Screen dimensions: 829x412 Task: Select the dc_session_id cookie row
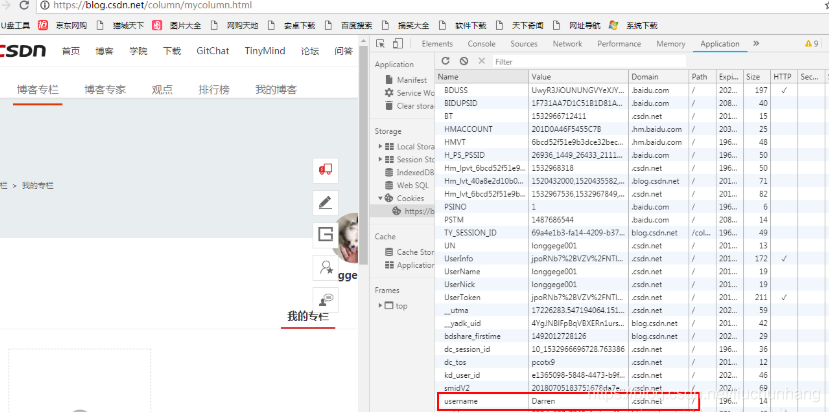pyautogui.click(x=632, y=349)
